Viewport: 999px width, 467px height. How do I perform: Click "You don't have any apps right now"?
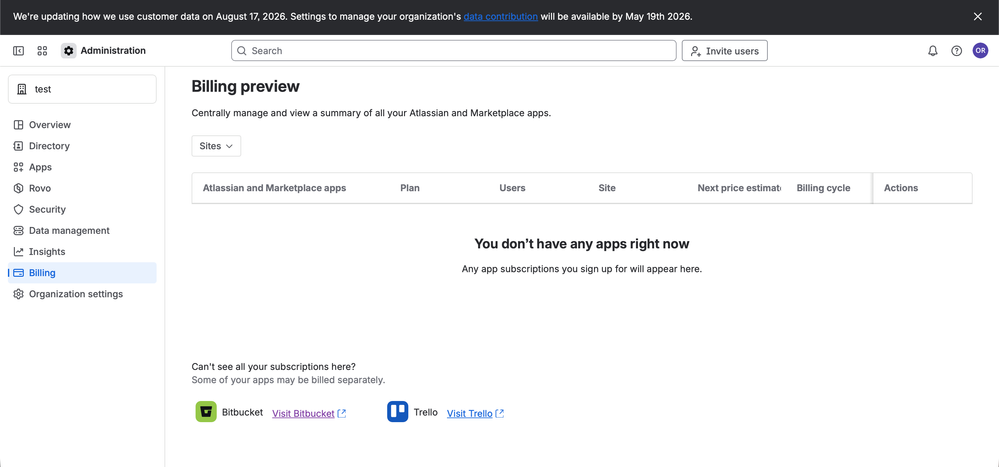pyautogui.click(x=582, y=243)
